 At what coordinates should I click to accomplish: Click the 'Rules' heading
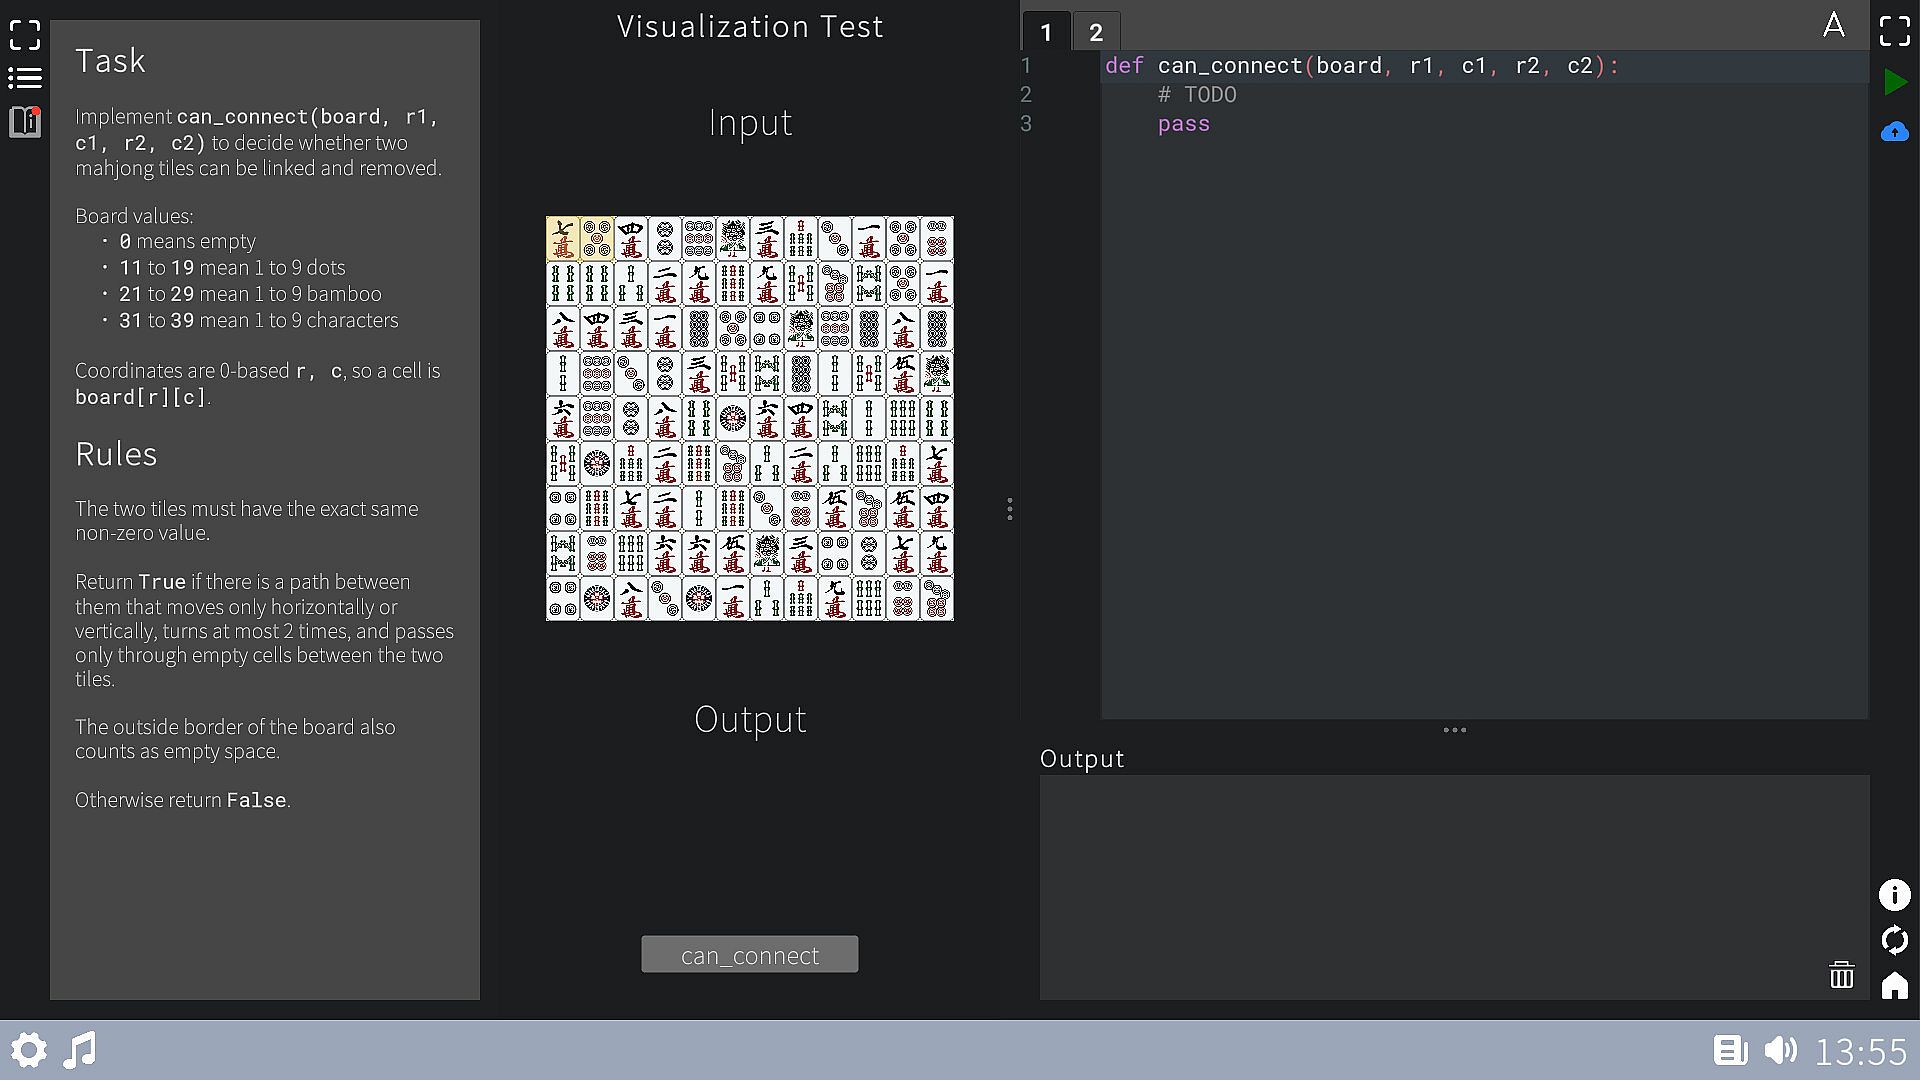click(x=116, y=454)
